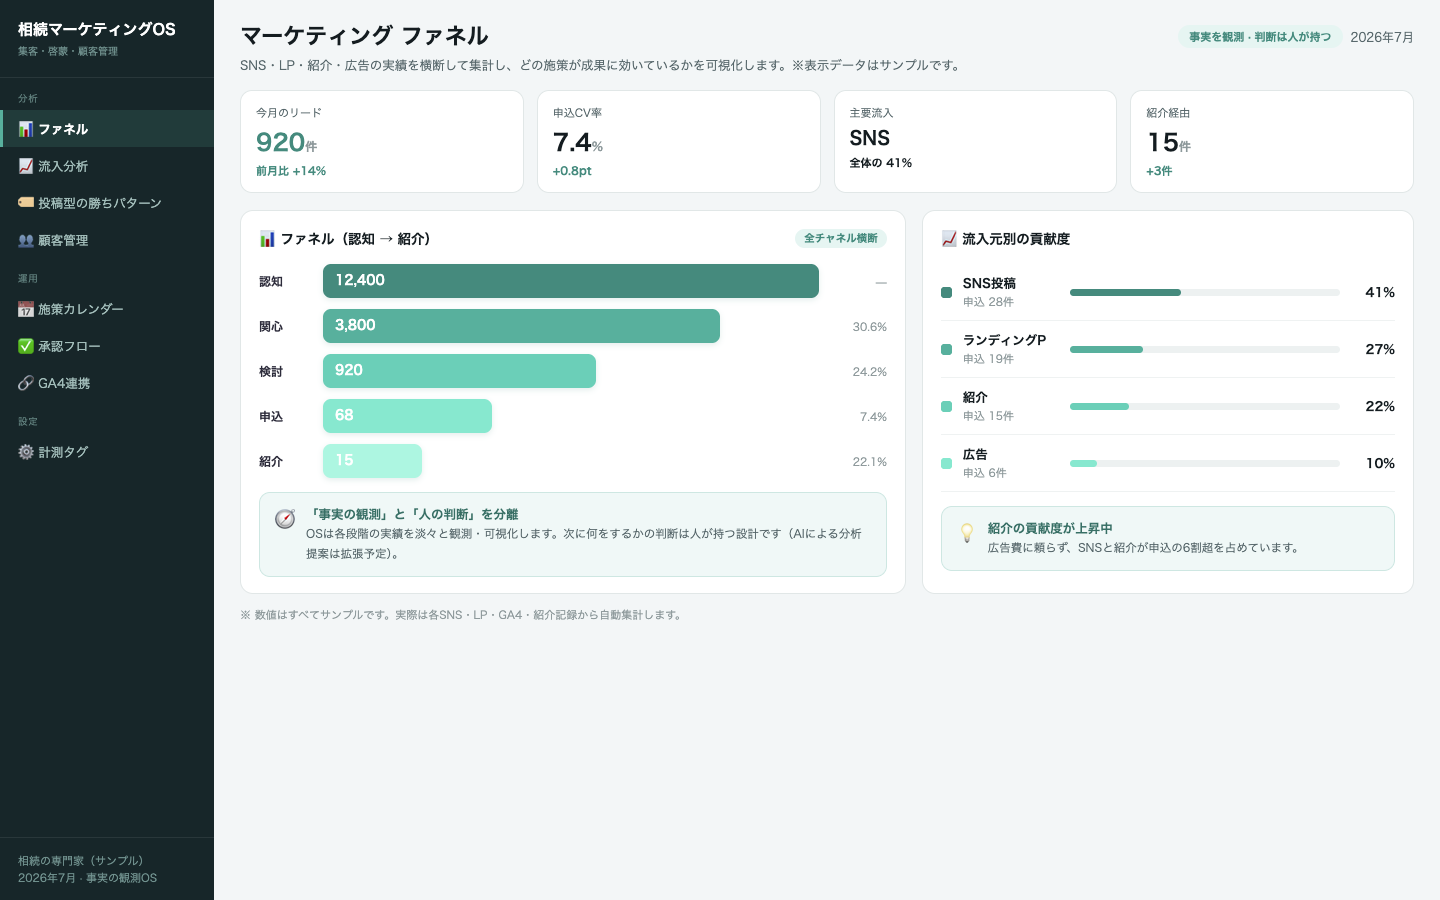Image resolution: width=1440 pixels, height=900 pixels.
Task: Select GA4連携 menu item
Action: pos(107,383)
